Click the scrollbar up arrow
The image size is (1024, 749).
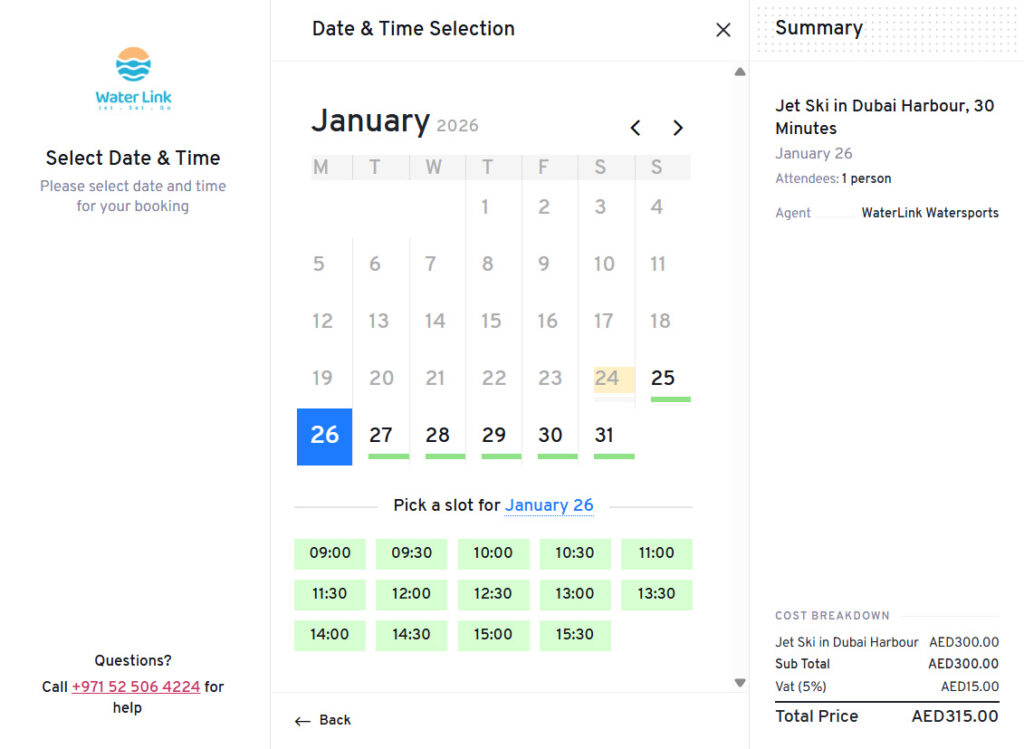point(740,71)
